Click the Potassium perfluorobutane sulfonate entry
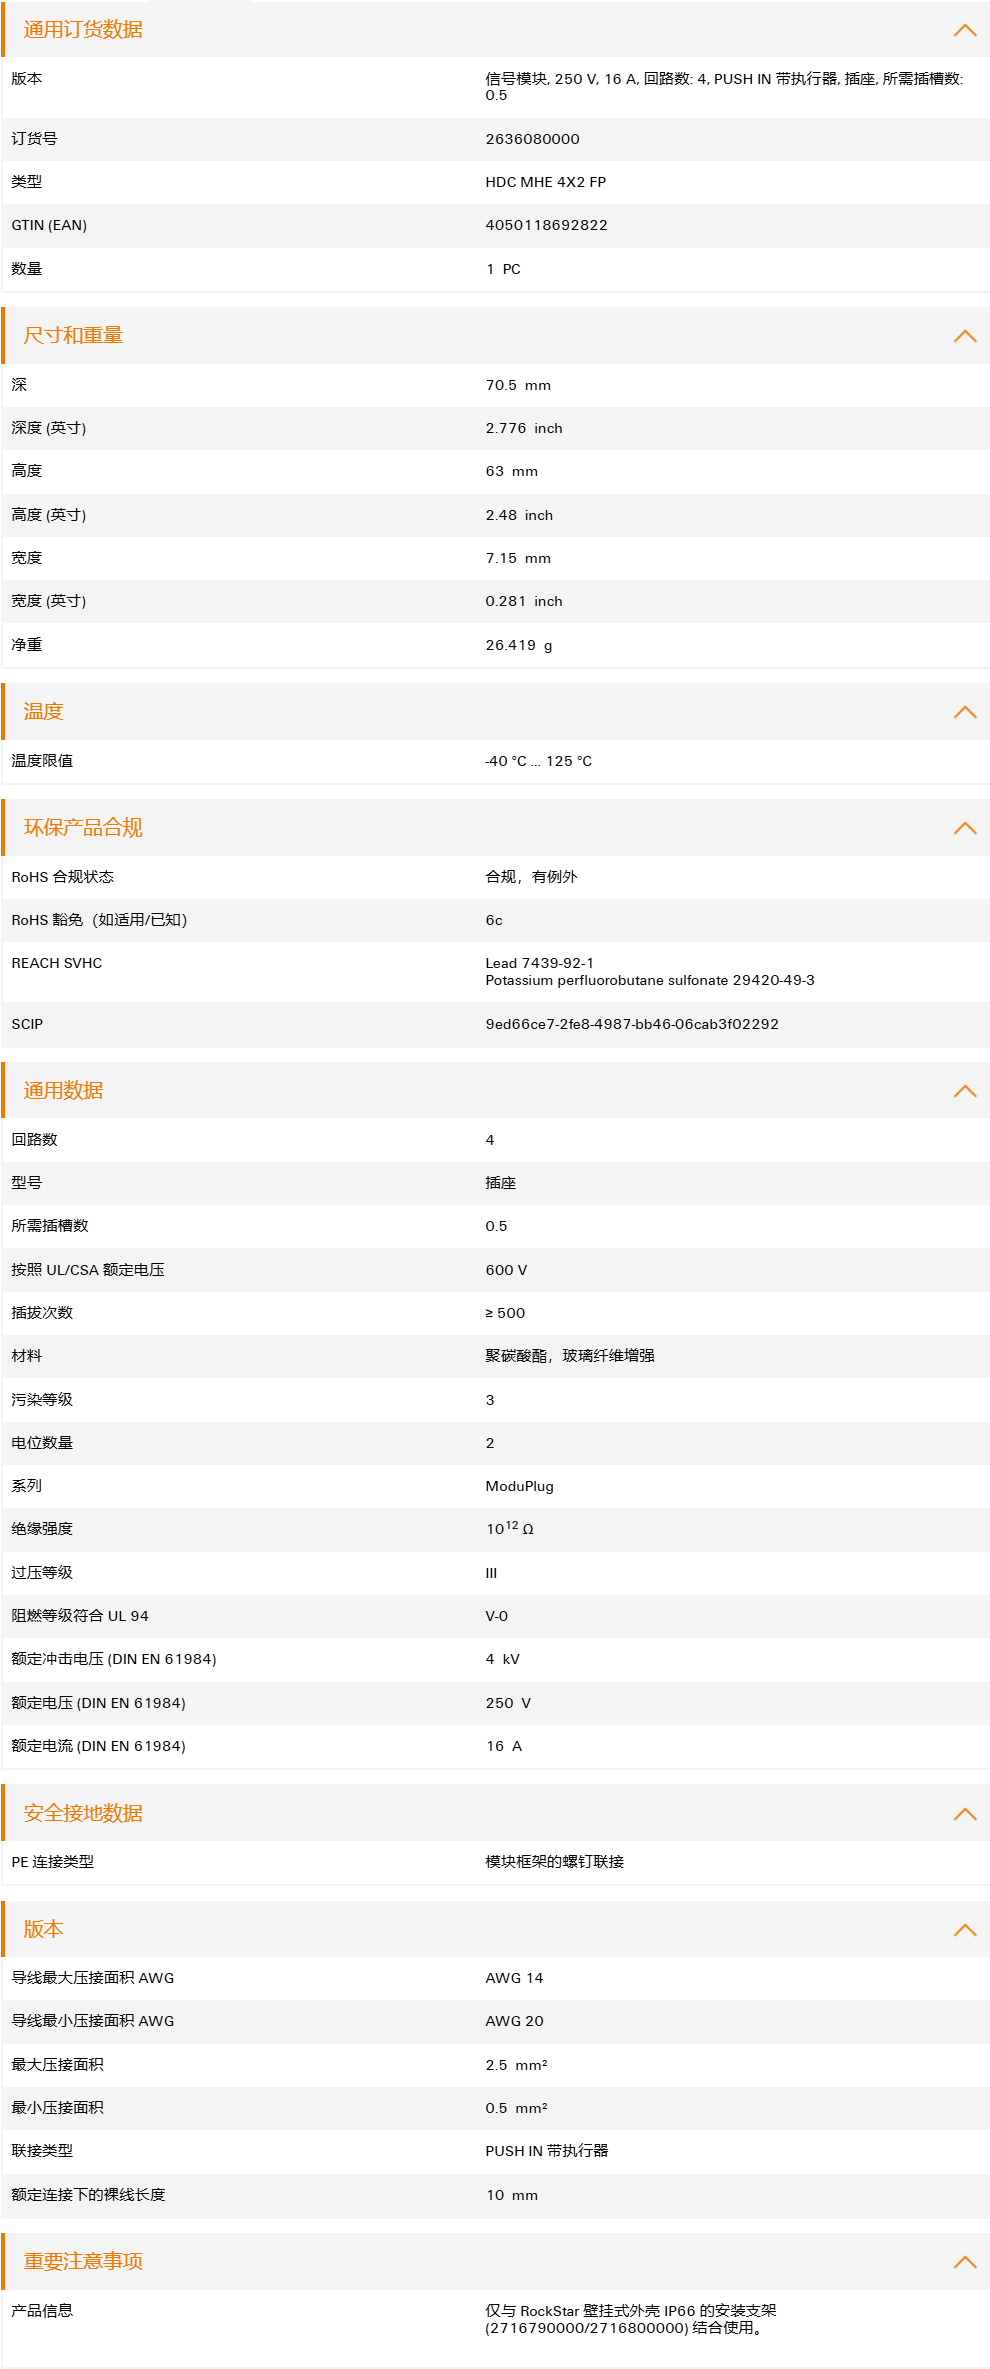The image size is (990, 2369). 650,980
